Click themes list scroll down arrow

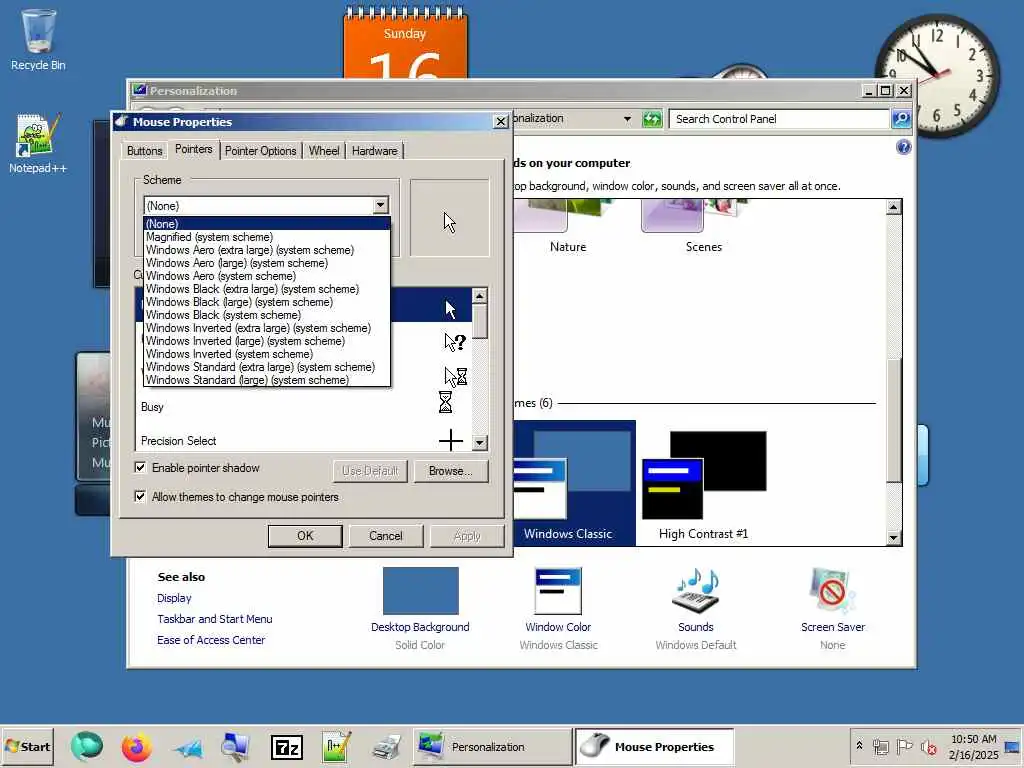pos(893,538)
